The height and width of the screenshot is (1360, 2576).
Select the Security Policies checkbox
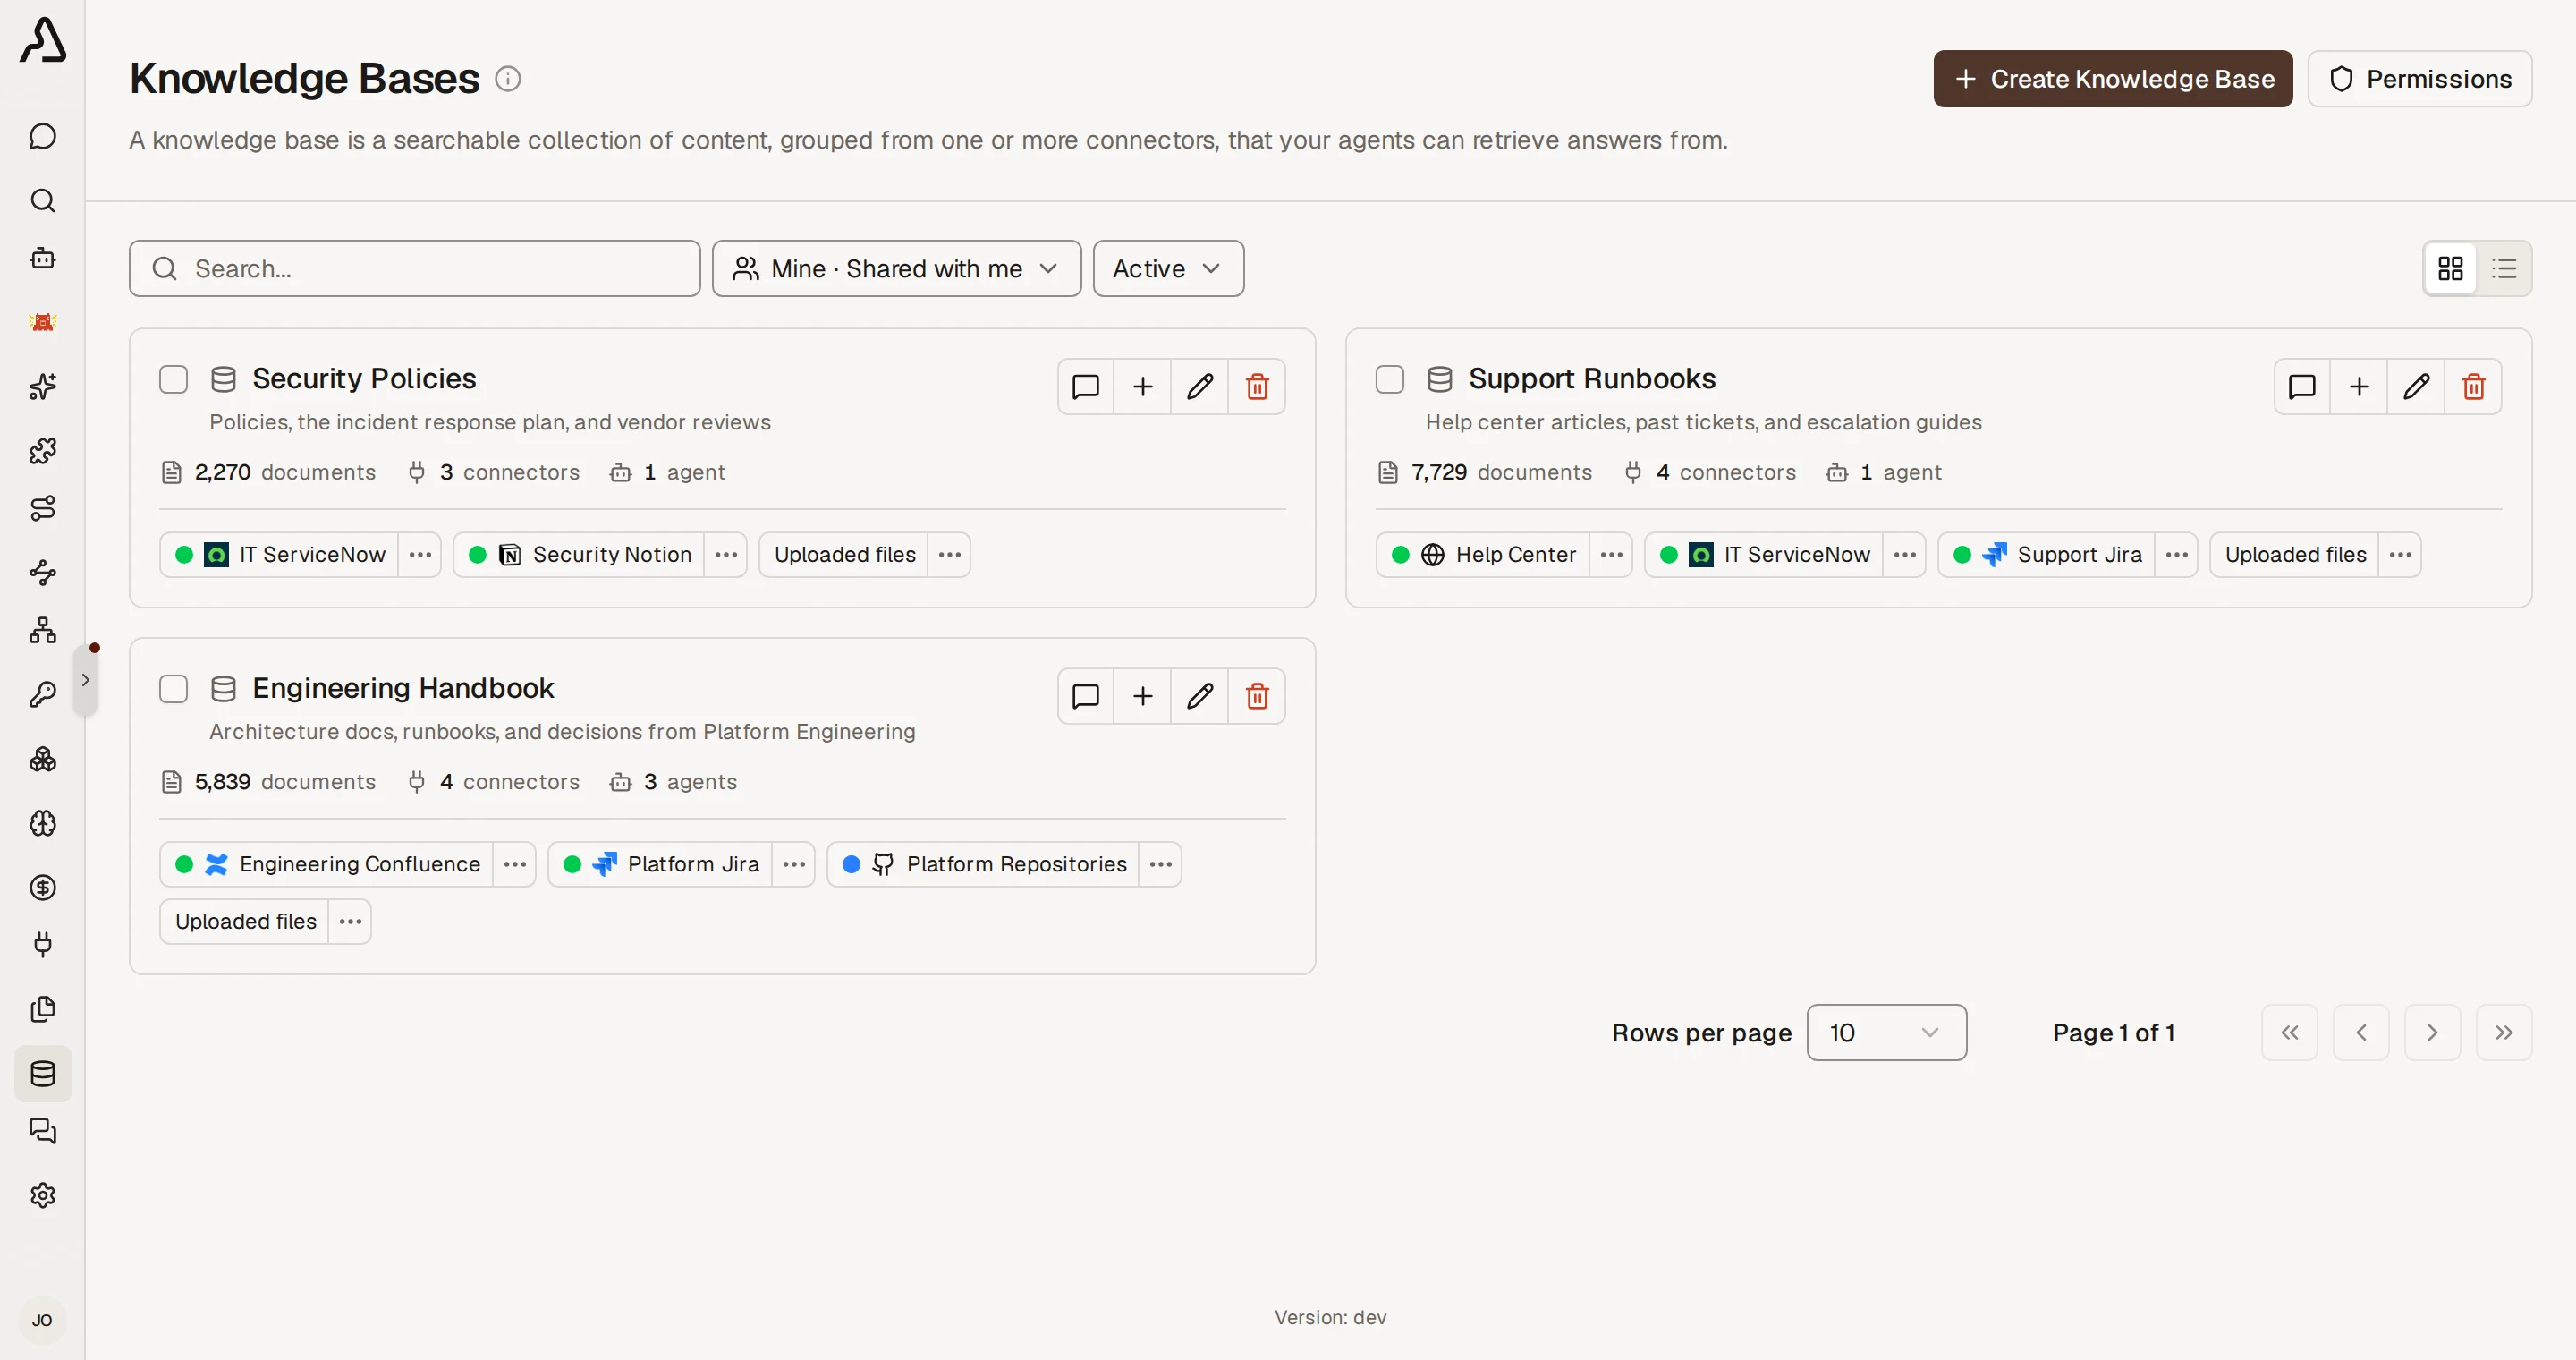pos(174,379)
